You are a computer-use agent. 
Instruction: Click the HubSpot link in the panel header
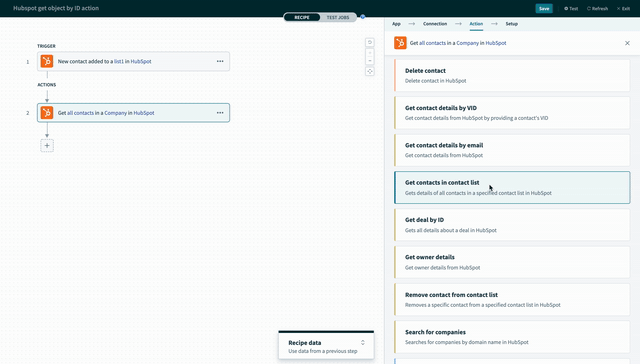click(x=496, y=43)
